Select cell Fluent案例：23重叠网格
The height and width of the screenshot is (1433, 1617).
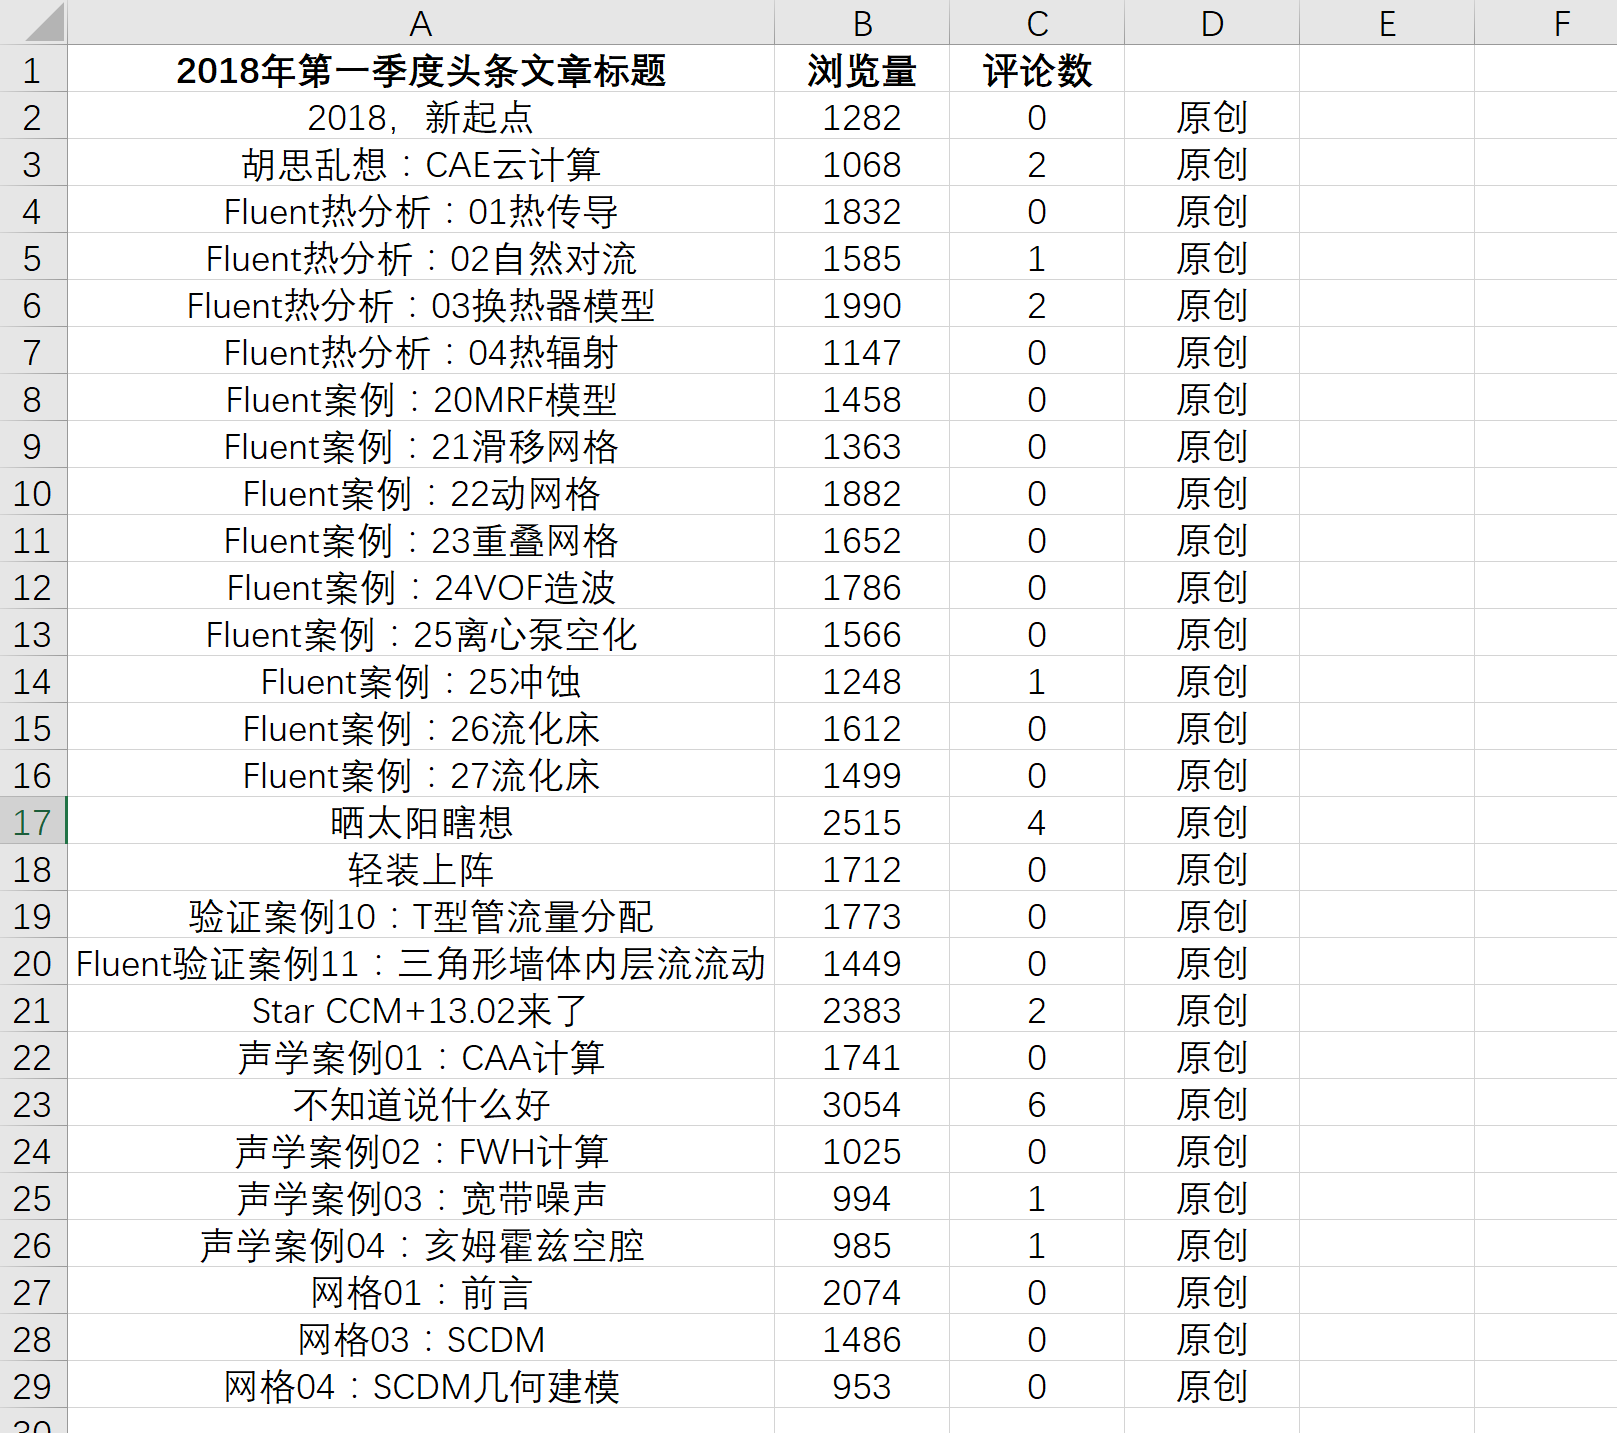(421, 539)
